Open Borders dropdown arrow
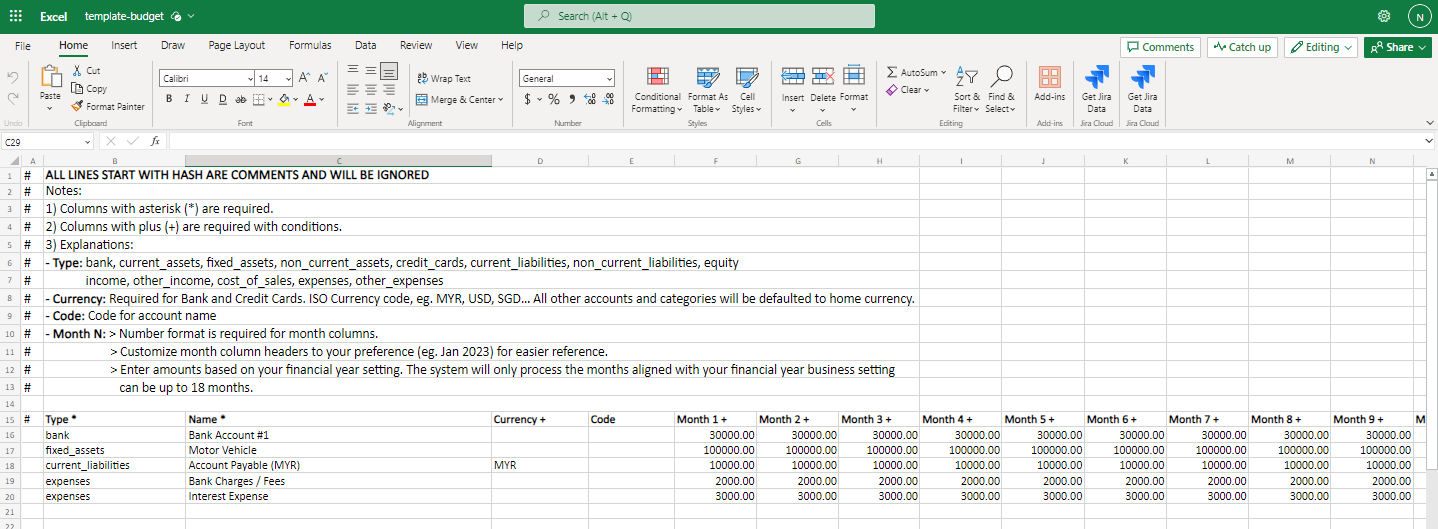The height and width of the screenshot is (529, 1438). (x=270, y=99)
